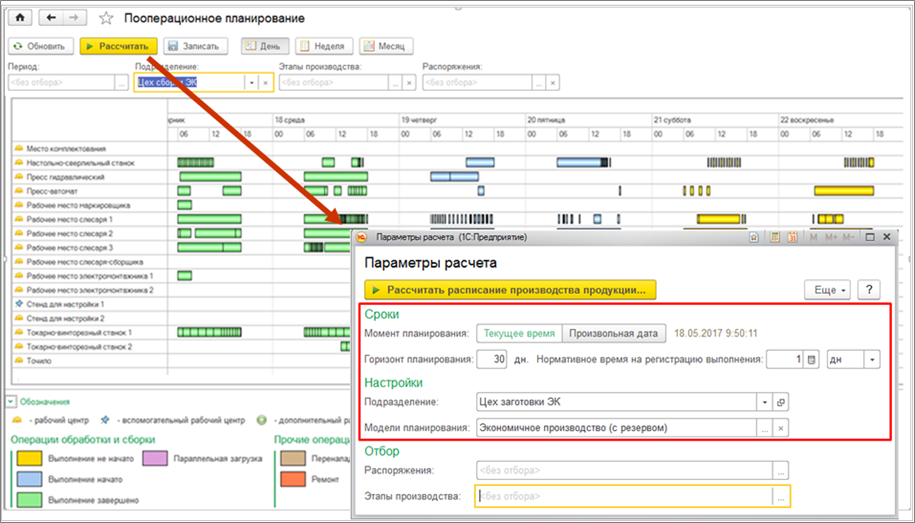Click Рассчитать расписание производства продукции button
Viewport: 915px width, 523px height.
[510, 290]
